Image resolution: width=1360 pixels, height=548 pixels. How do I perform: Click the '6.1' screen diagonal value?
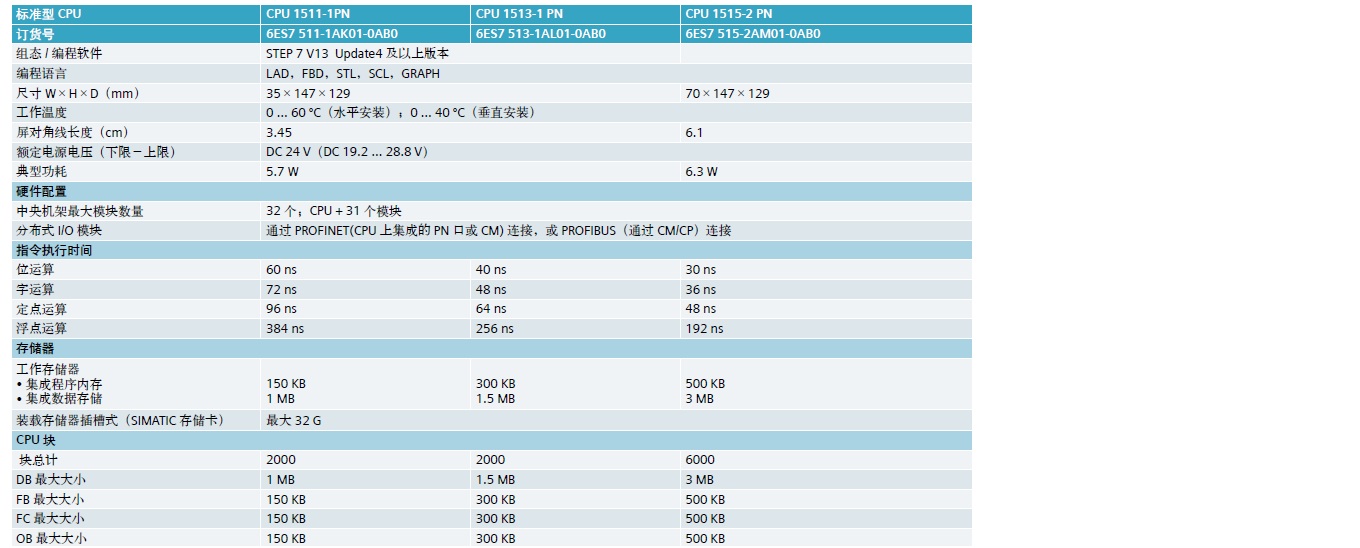point(694,132)
